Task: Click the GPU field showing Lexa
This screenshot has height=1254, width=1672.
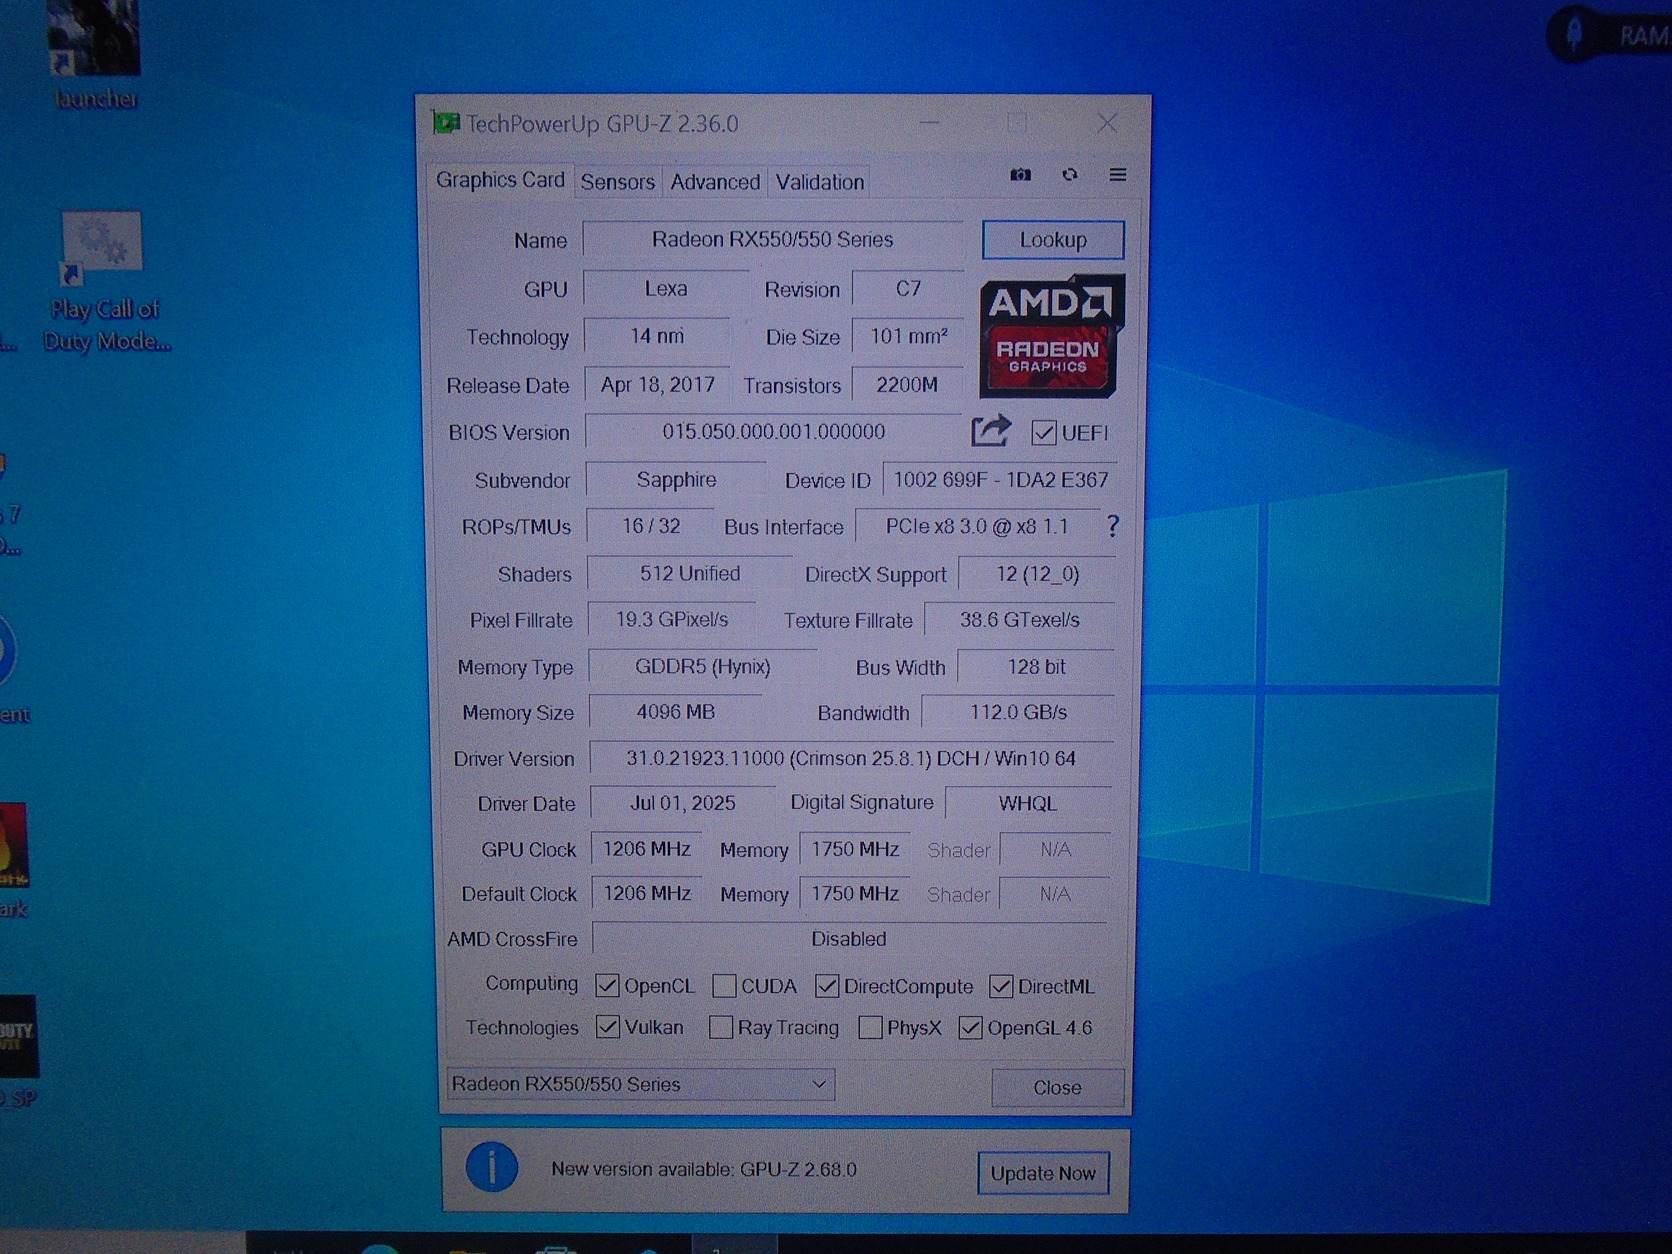Action: pos(666,288)
